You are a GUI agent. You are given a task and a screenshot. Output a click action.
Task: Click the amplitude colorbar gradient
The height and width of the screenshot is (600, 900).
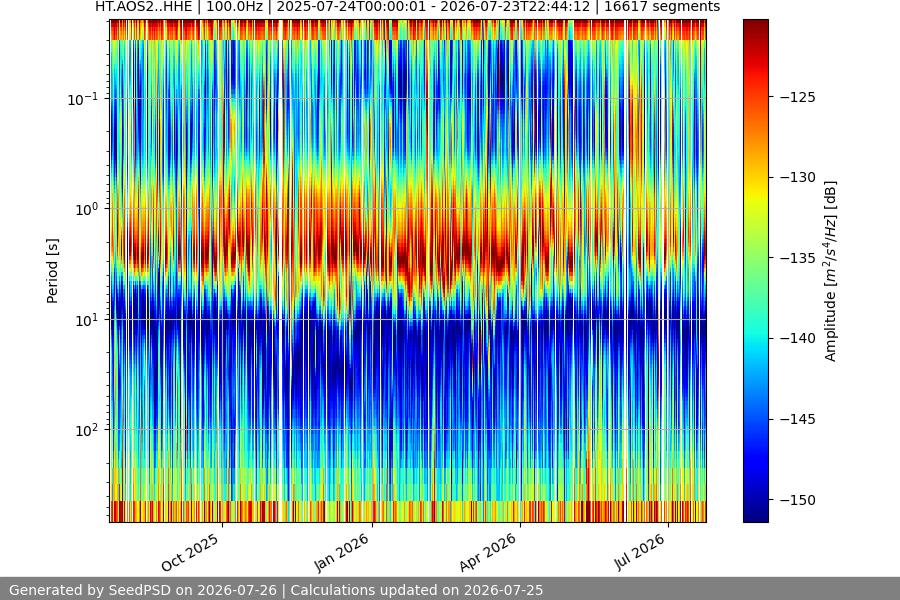[x=755, y=271]
